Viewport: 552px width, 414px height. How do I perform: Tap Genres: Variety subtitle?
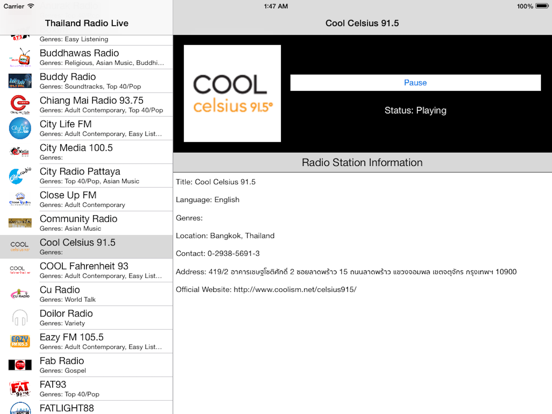click(62, 323)
